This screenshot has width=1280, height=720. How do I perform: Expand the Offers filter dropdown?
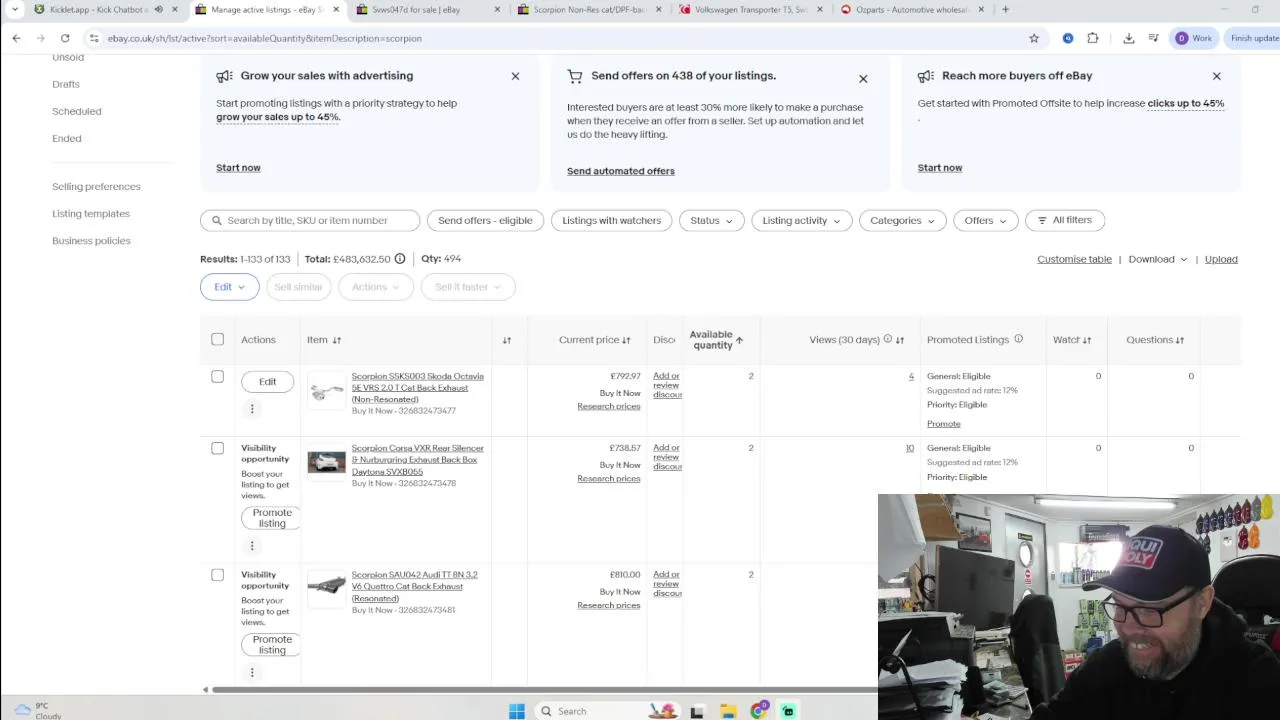[x=985, y=220]
